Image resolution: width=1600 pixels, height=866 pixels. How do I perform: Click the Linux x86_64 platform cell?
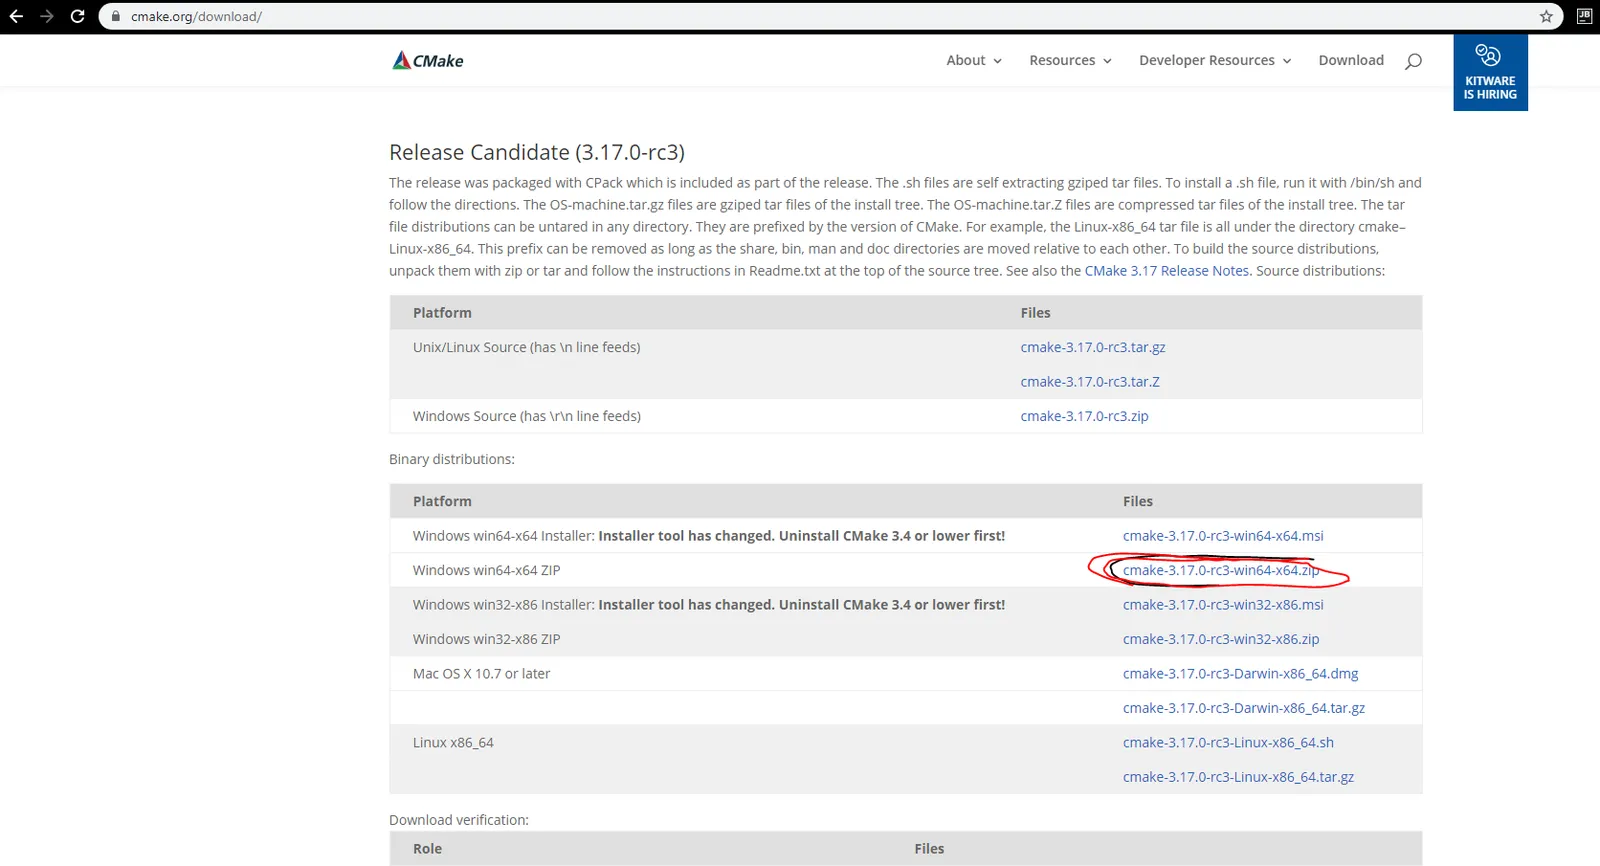click(453, 743)
